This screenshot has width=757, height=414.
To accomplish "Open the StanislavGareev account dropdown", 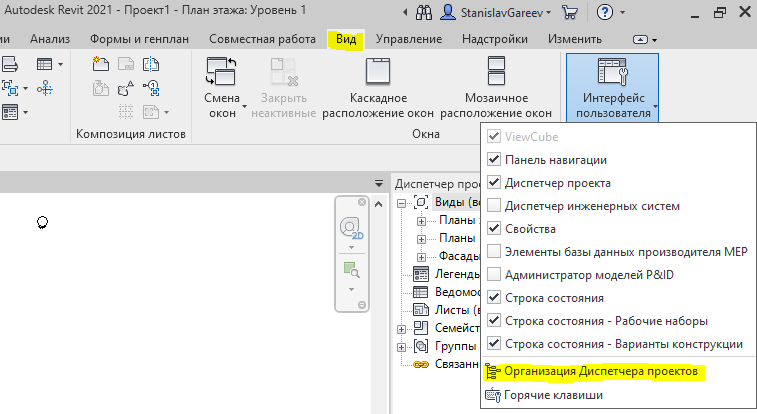I will tap(548, 13).
